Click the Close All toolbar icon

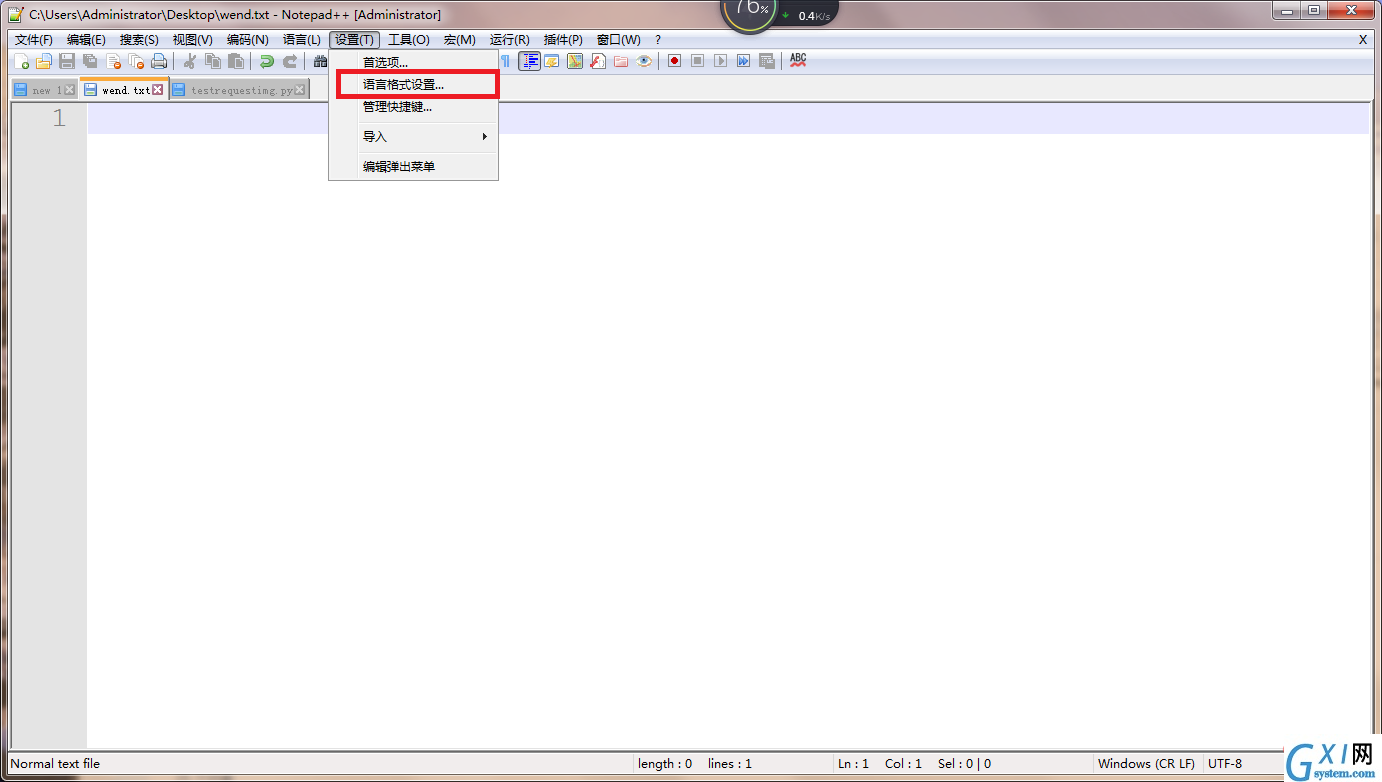tap(136, 61)
